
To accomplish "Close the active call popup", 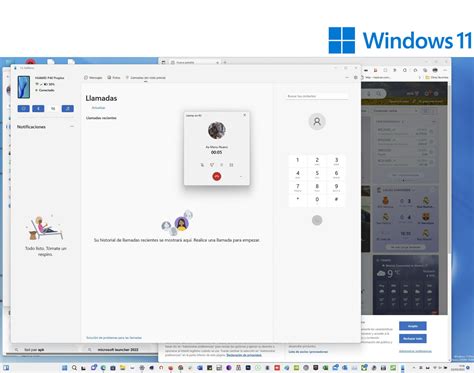I will pyautogui.click(x=245, y=115).
